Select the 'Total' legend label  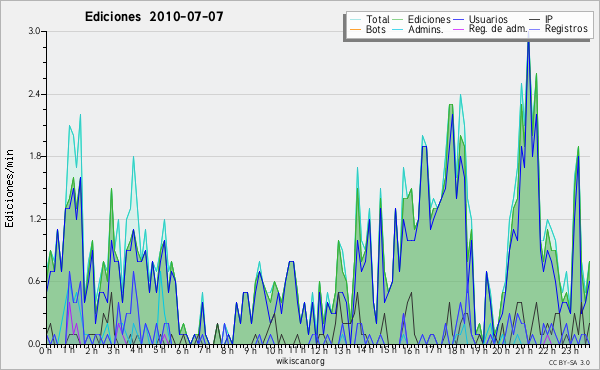click(x=377, y=19)
